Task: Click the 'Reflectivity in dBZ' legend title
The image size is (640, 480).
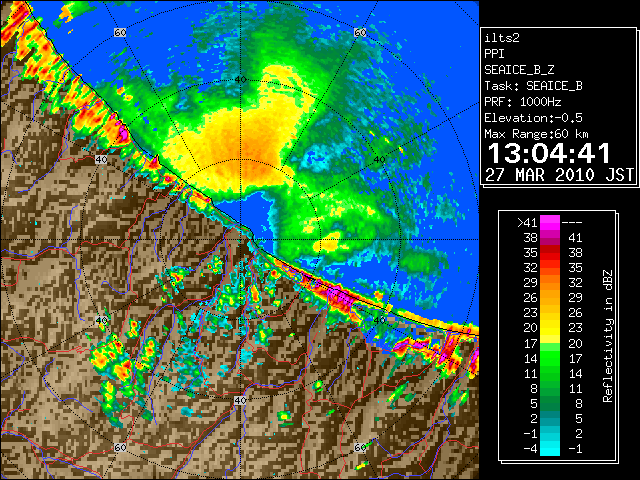Action: click(608, 336)
